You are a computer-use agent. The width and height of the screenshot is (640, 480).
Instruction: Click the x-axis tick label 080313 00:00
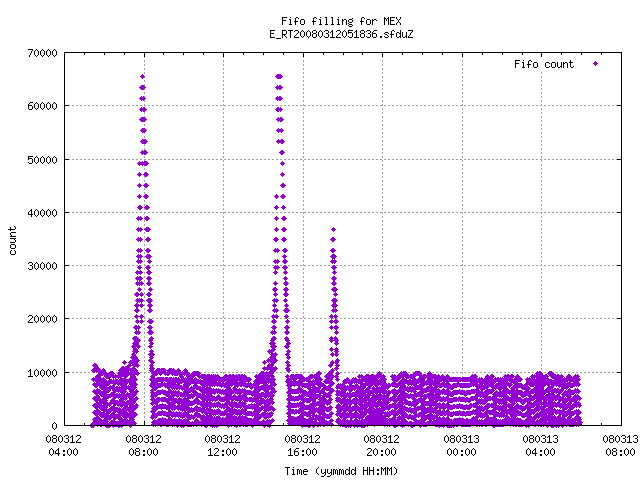(x=462, y=446)
